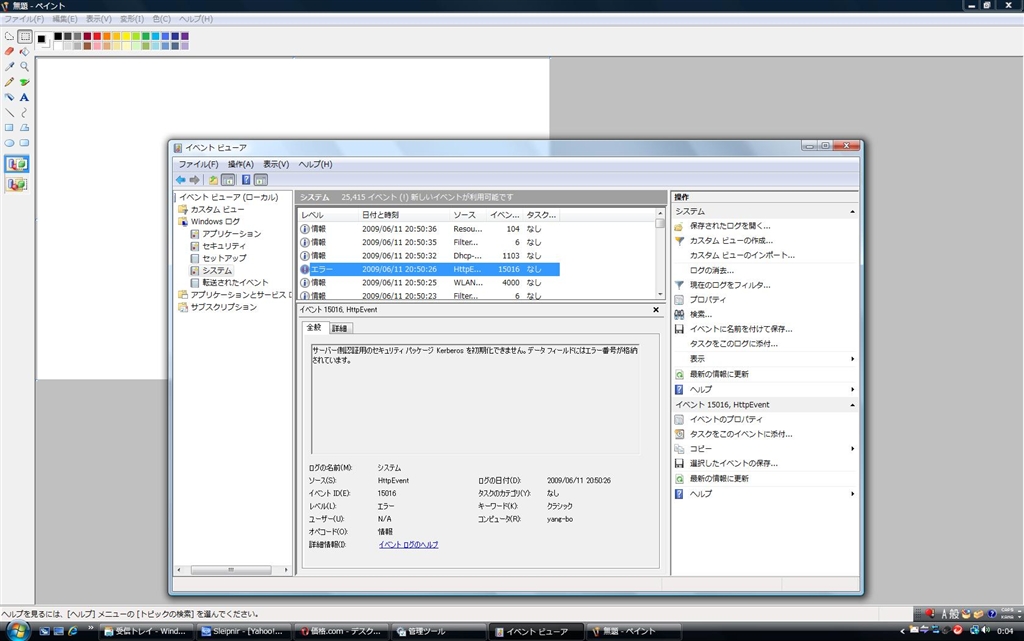Open the 操作(A) menu in Event Viewer
Screen dimensions: 1024x641
(240, 164)
